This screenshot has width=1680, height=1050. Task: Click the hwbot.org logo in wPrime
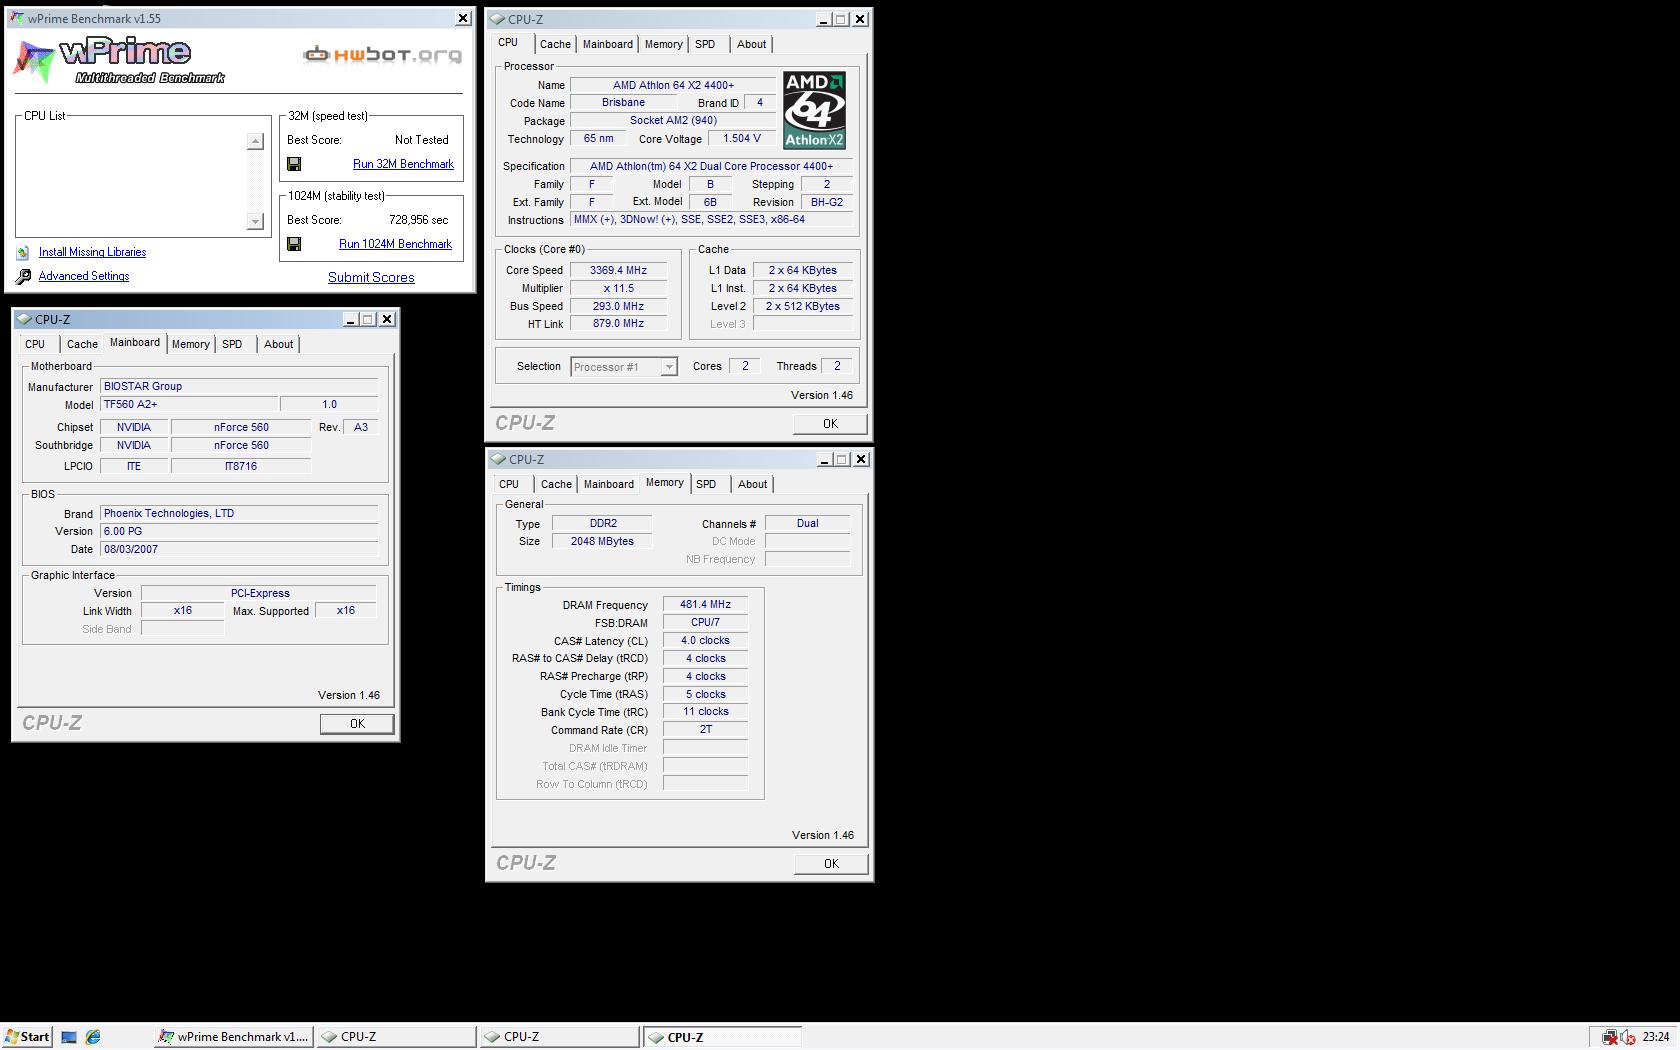pyautogui.click(x=383, y=54)
